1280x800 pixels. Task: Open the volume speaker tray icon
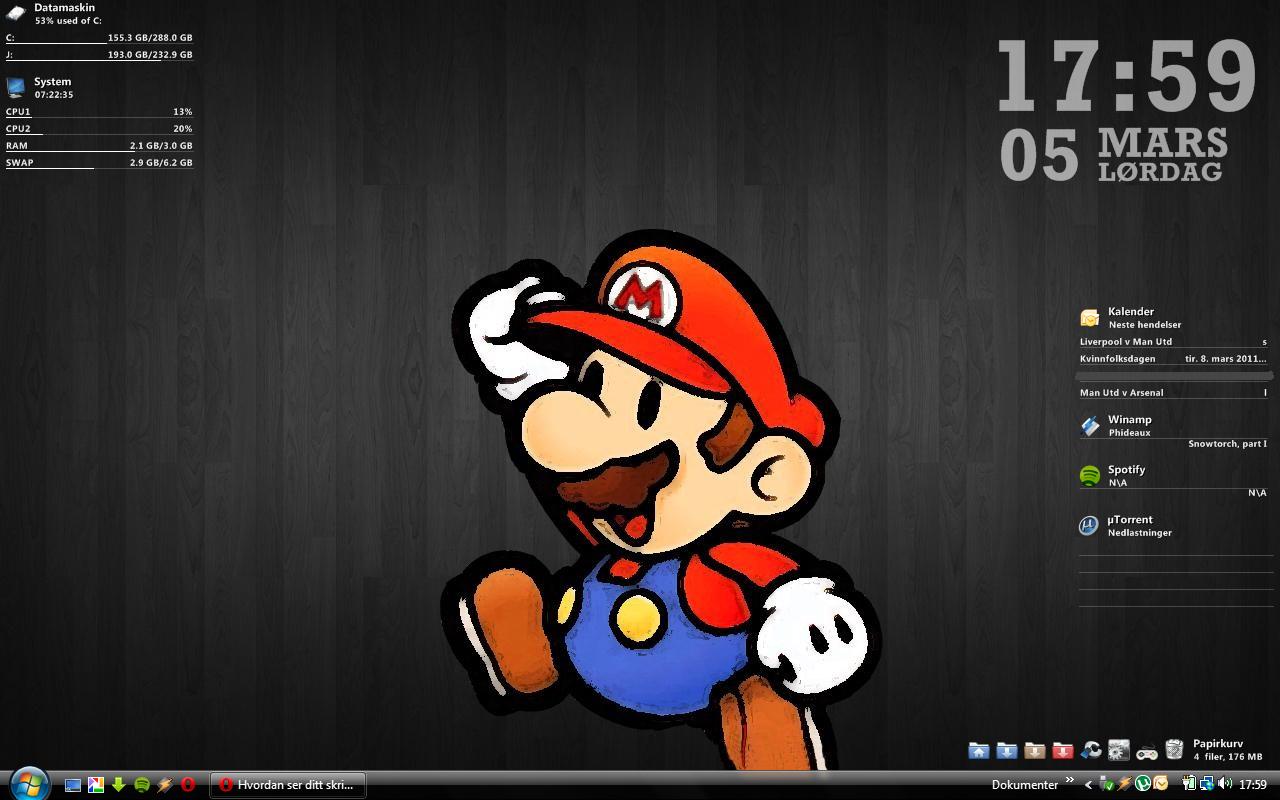coord(1225,784)
